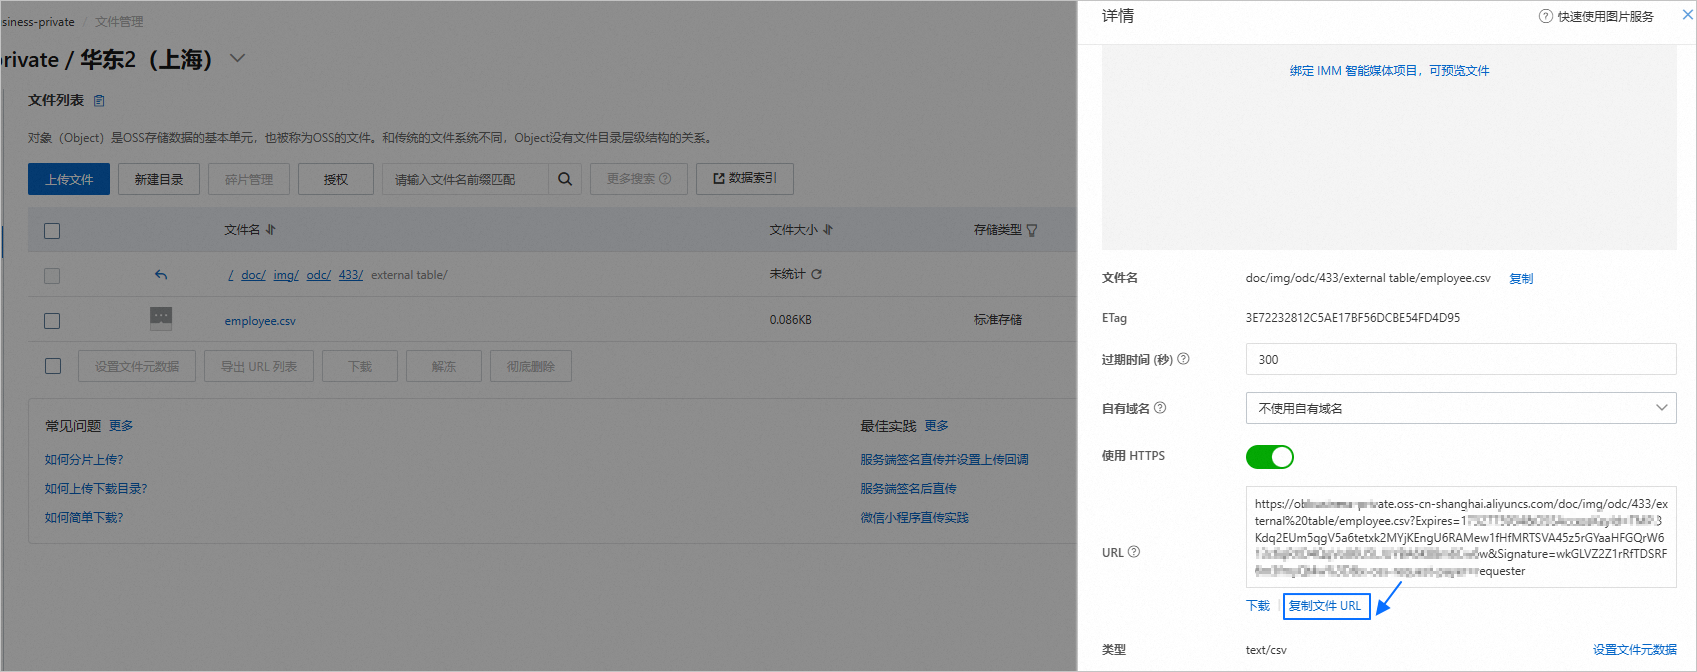Click the 绑定 IMM 智能媒体项目 link
Screen dimensions: 1697x672
click(x=1389, y=70)
